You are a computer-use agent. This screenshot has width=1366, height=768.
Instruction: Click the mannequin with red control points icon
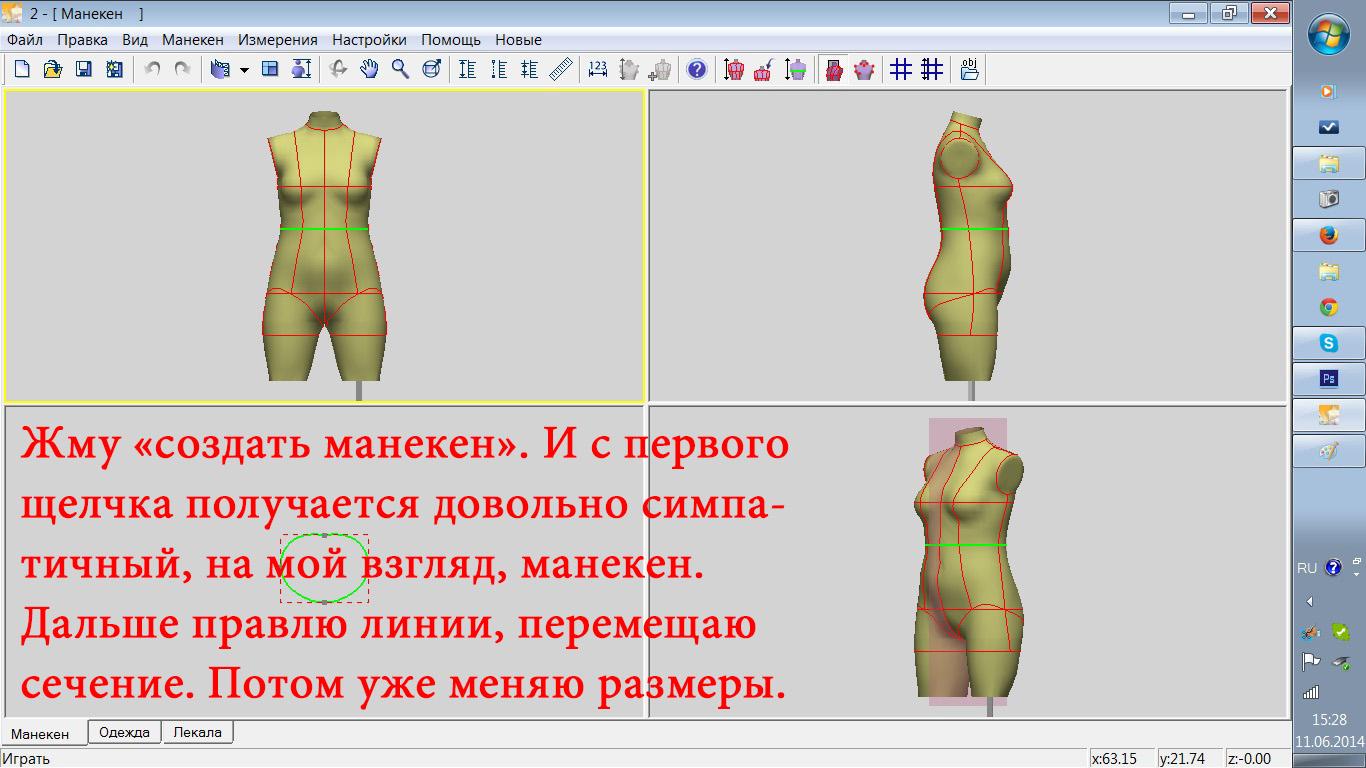point(864,69)
